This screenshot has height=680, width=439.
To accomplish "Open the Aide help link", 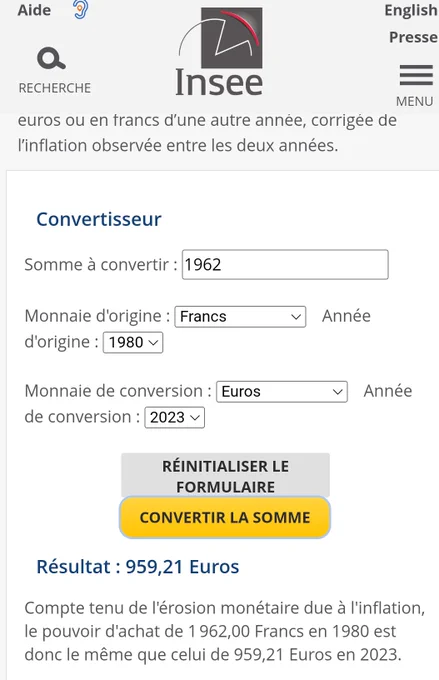I will point(34,10).
